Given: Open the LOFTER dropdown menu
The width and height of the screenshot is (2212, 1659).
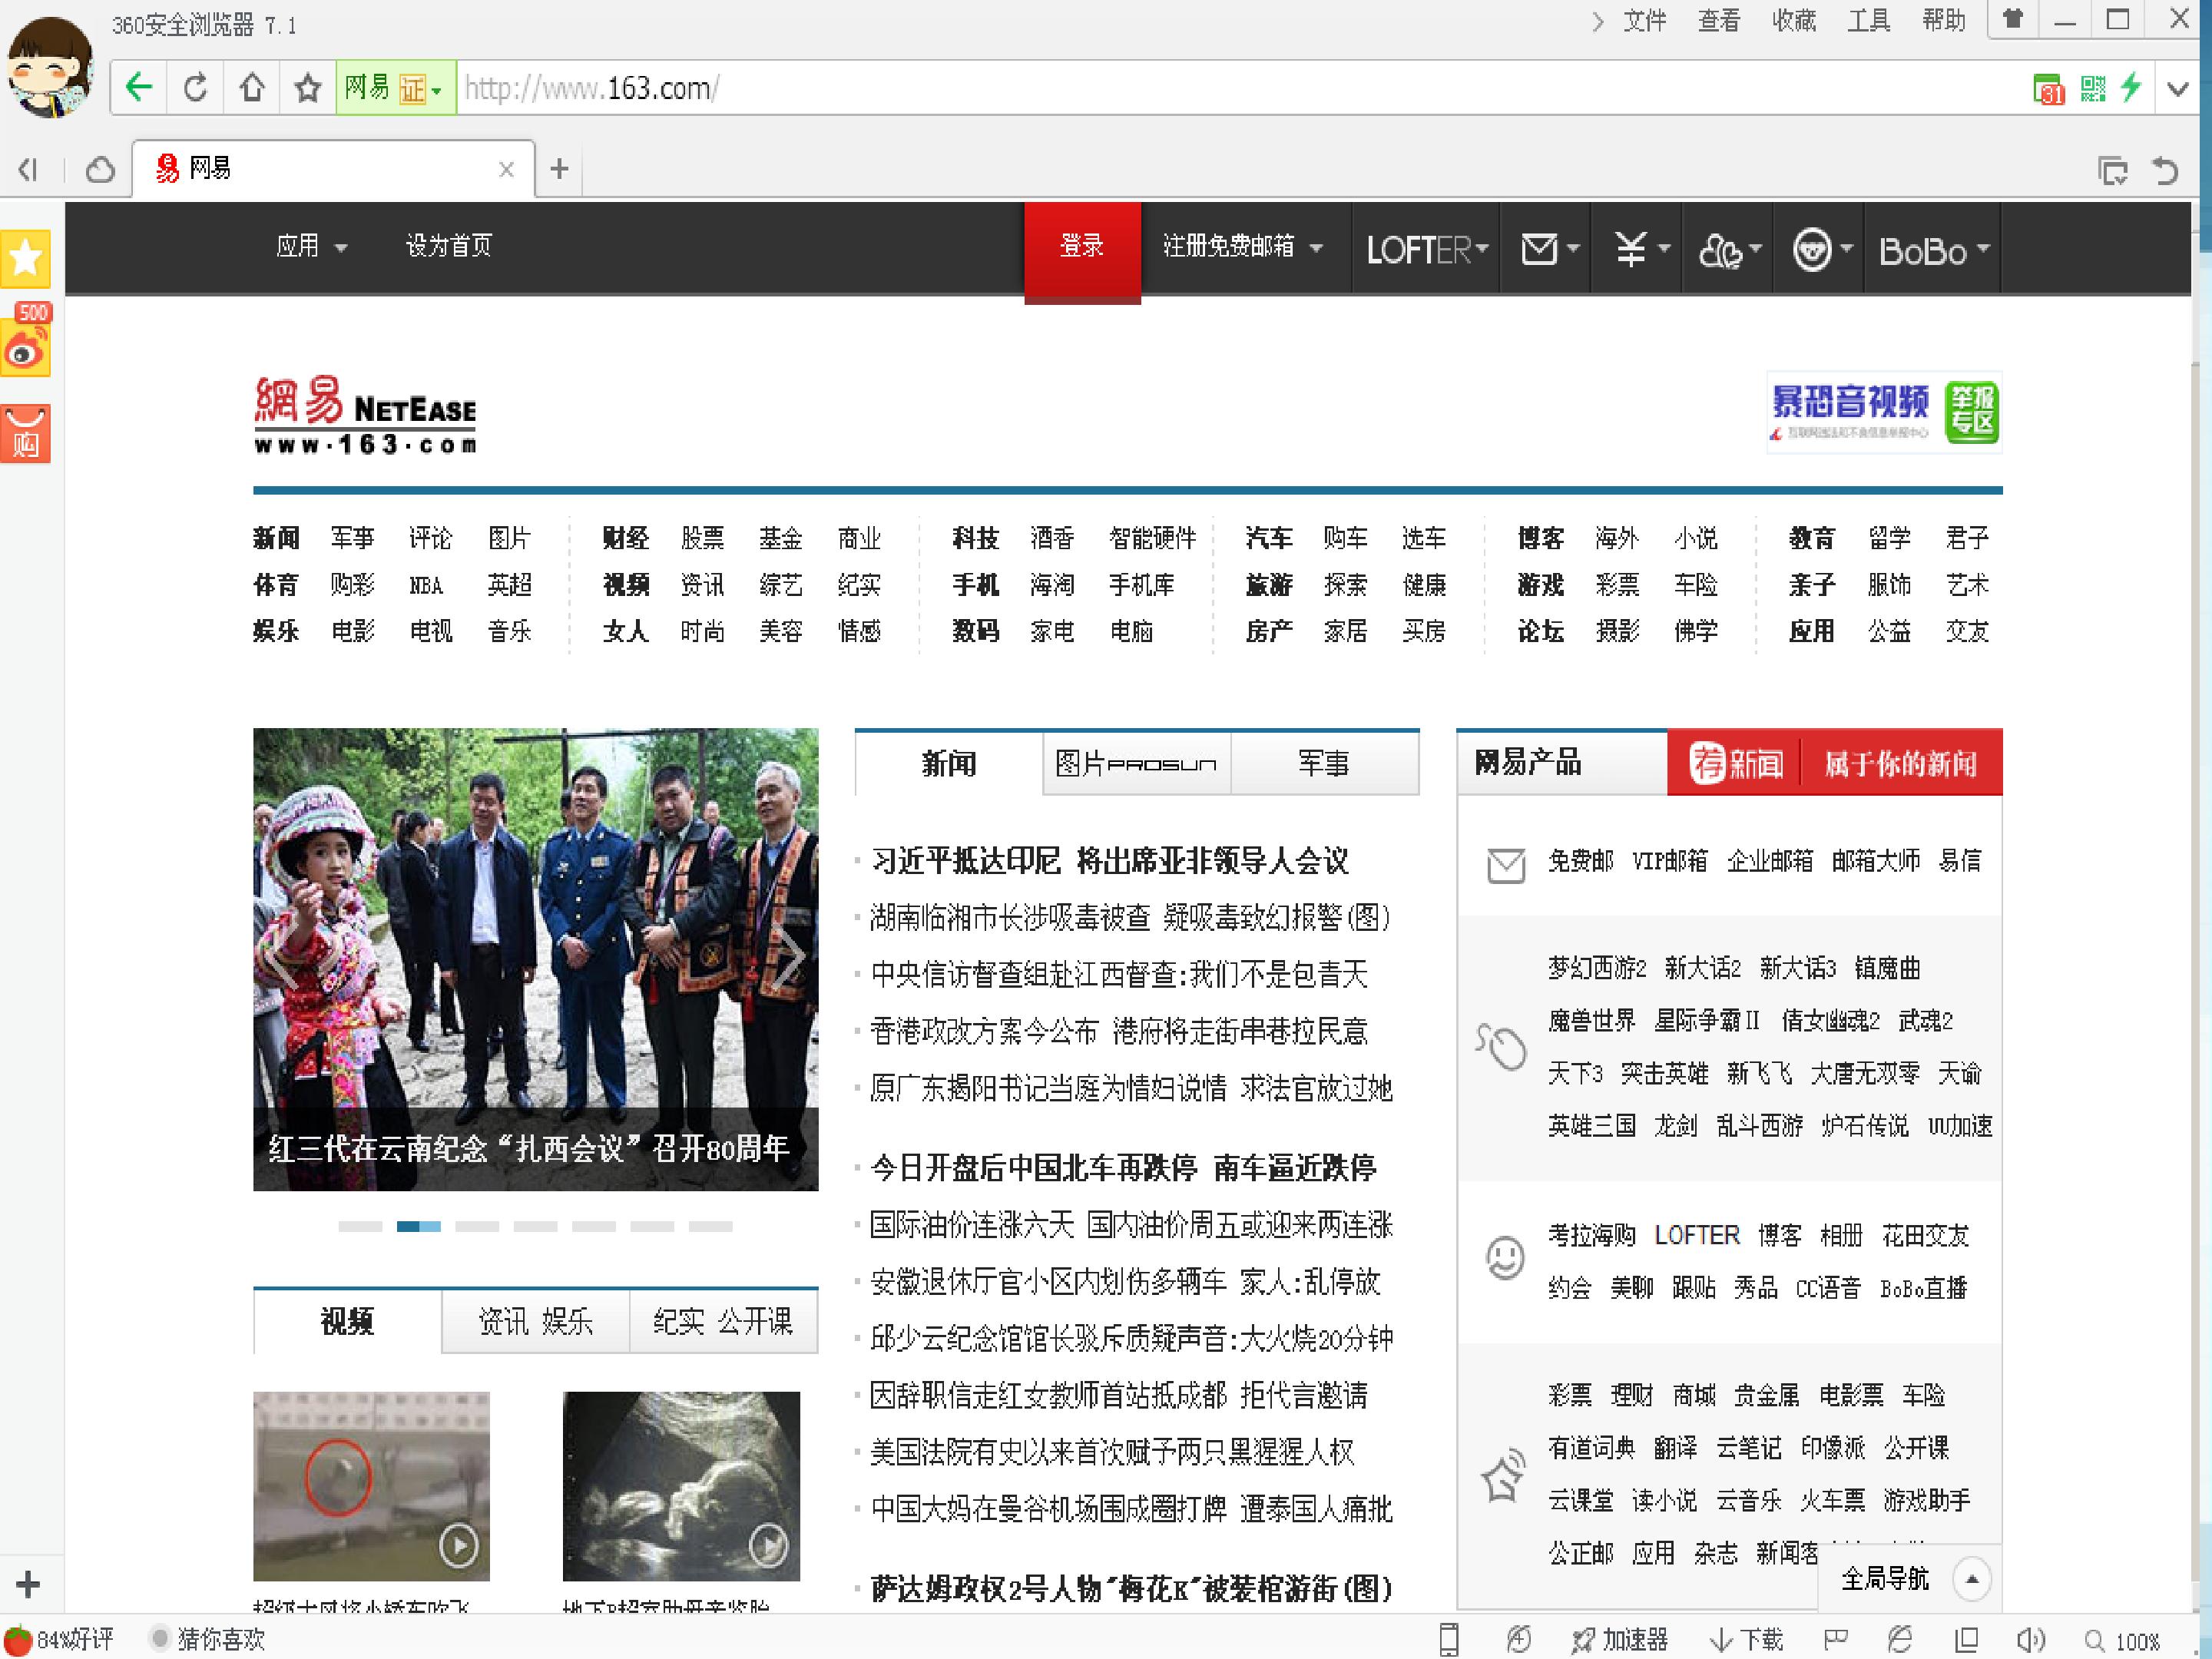Looking at the screenshot, I should point(1427,249).
